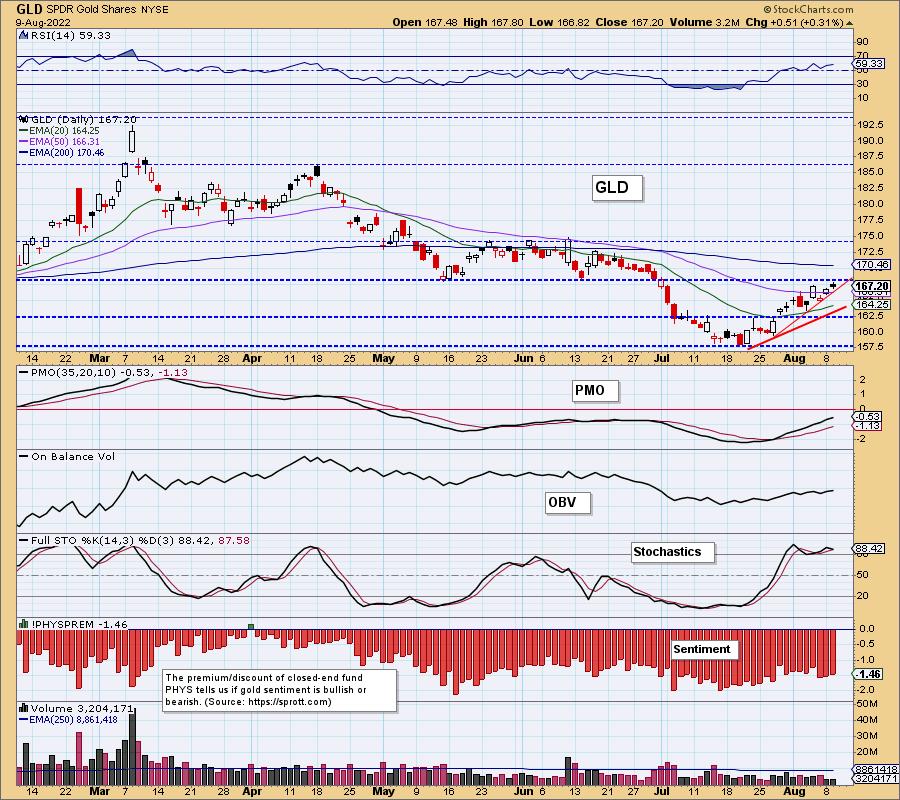Click the 'Close 167.20' value
Viewport: 900px width, 800px height.
point(629,22)
